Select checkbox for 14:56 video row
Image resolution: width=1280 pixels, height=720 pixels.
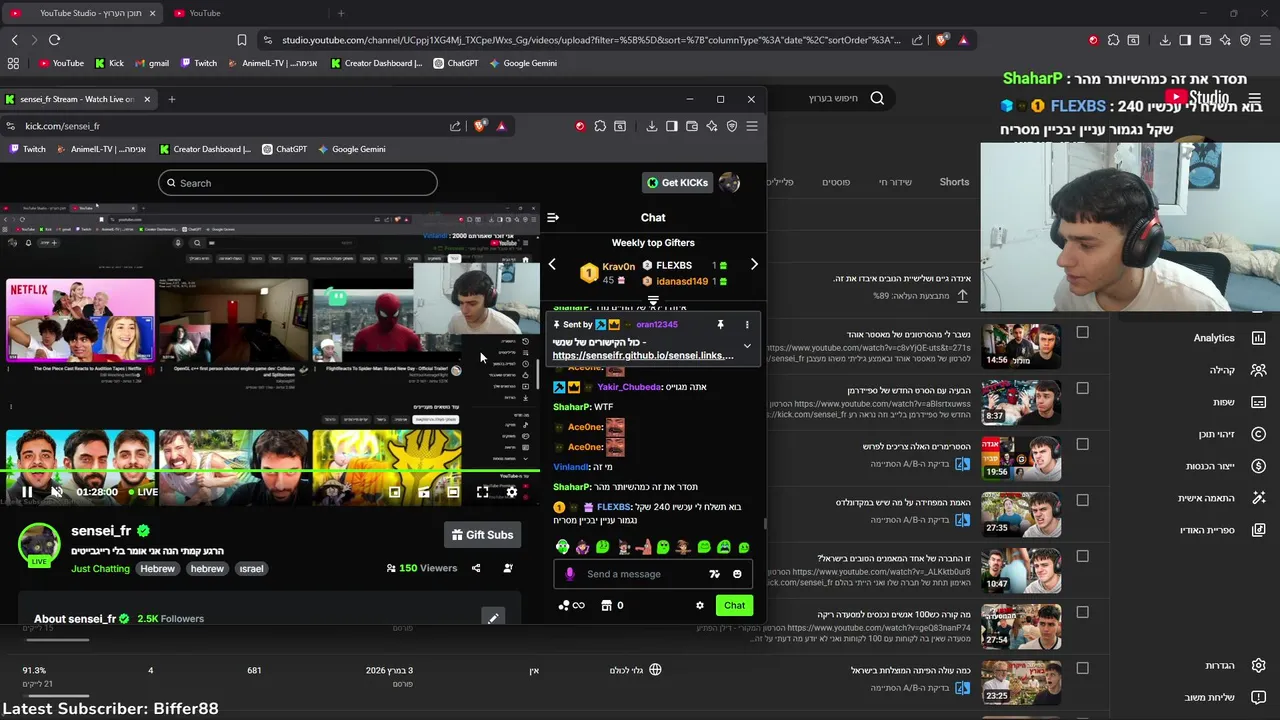(x=1082, y=332)
